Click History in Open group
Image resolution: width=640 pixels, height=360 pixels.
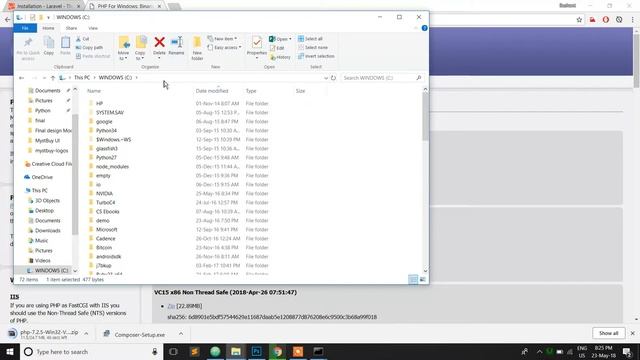pos(280,57)
